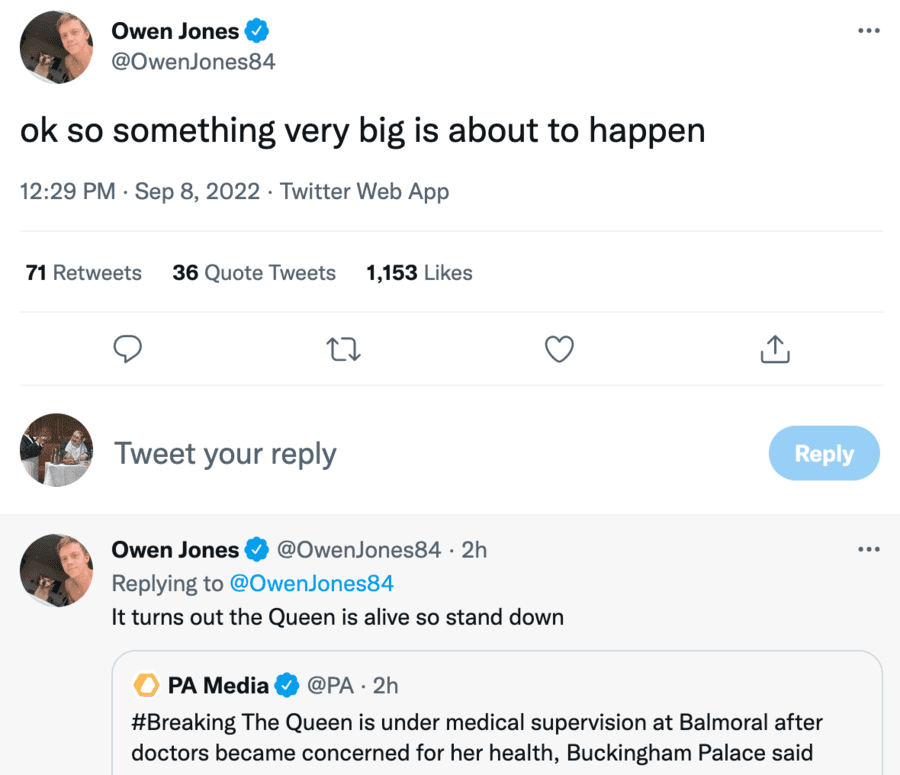Click verified badge beside top Owen Jones name

tap(257, 32)
